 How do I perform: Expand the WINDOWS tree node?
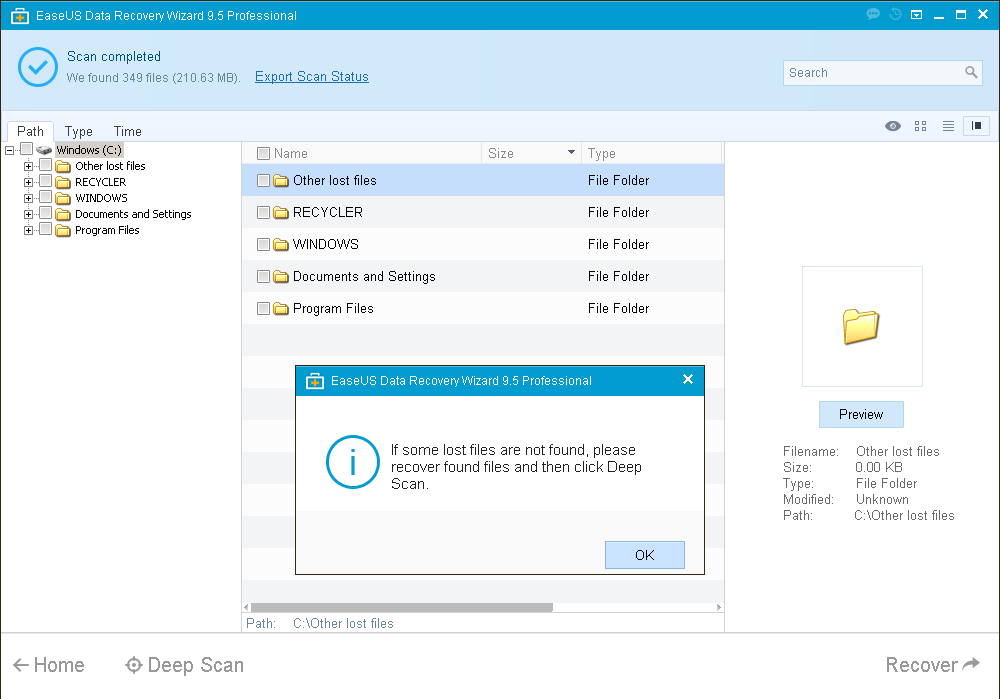tap(28, 198)
